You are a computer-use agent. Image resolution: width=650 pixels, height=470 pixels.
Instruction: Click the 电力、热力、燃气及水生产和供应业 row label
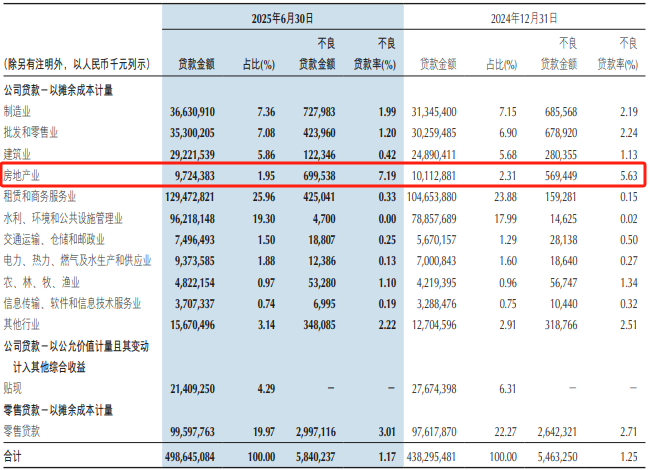click(75, 261)
